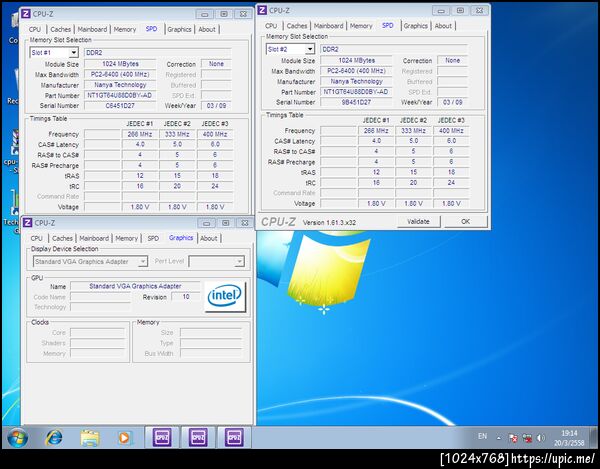Click Correction value None in Slot #1 window
The width and height of the screenshot is (600, 469).
[216, 64]
